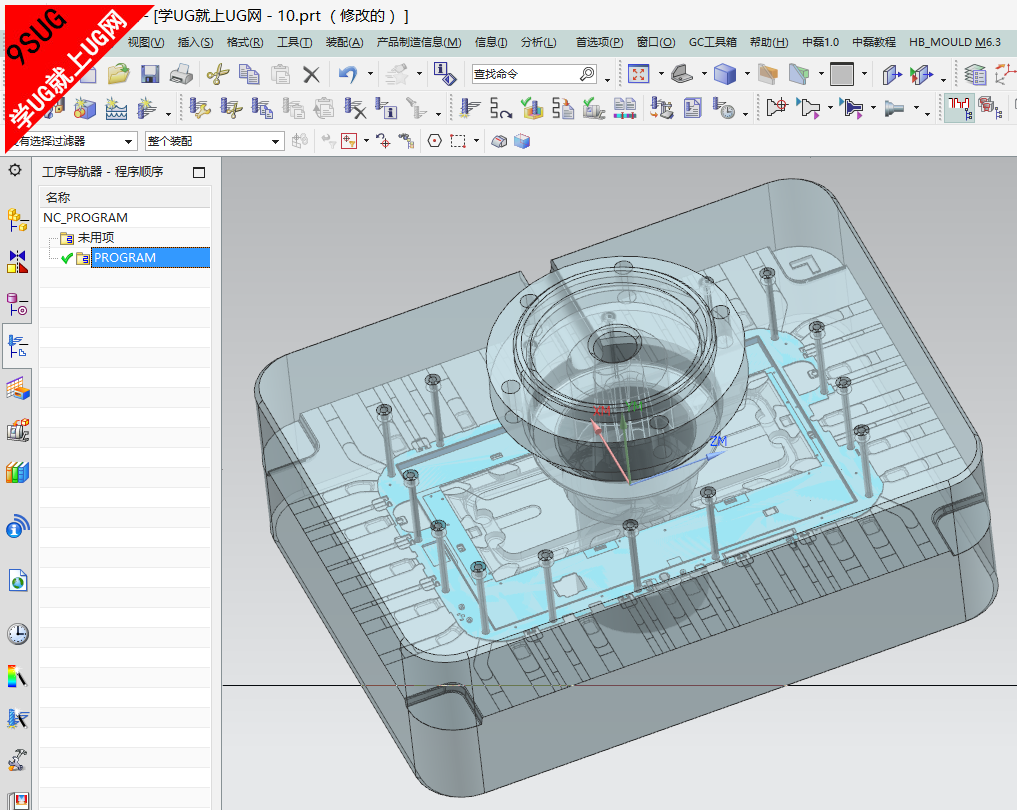The height and width of the screenshot is (810, 1017).
Task: Open the 装配(A) menu
Action: coord(344,42)
